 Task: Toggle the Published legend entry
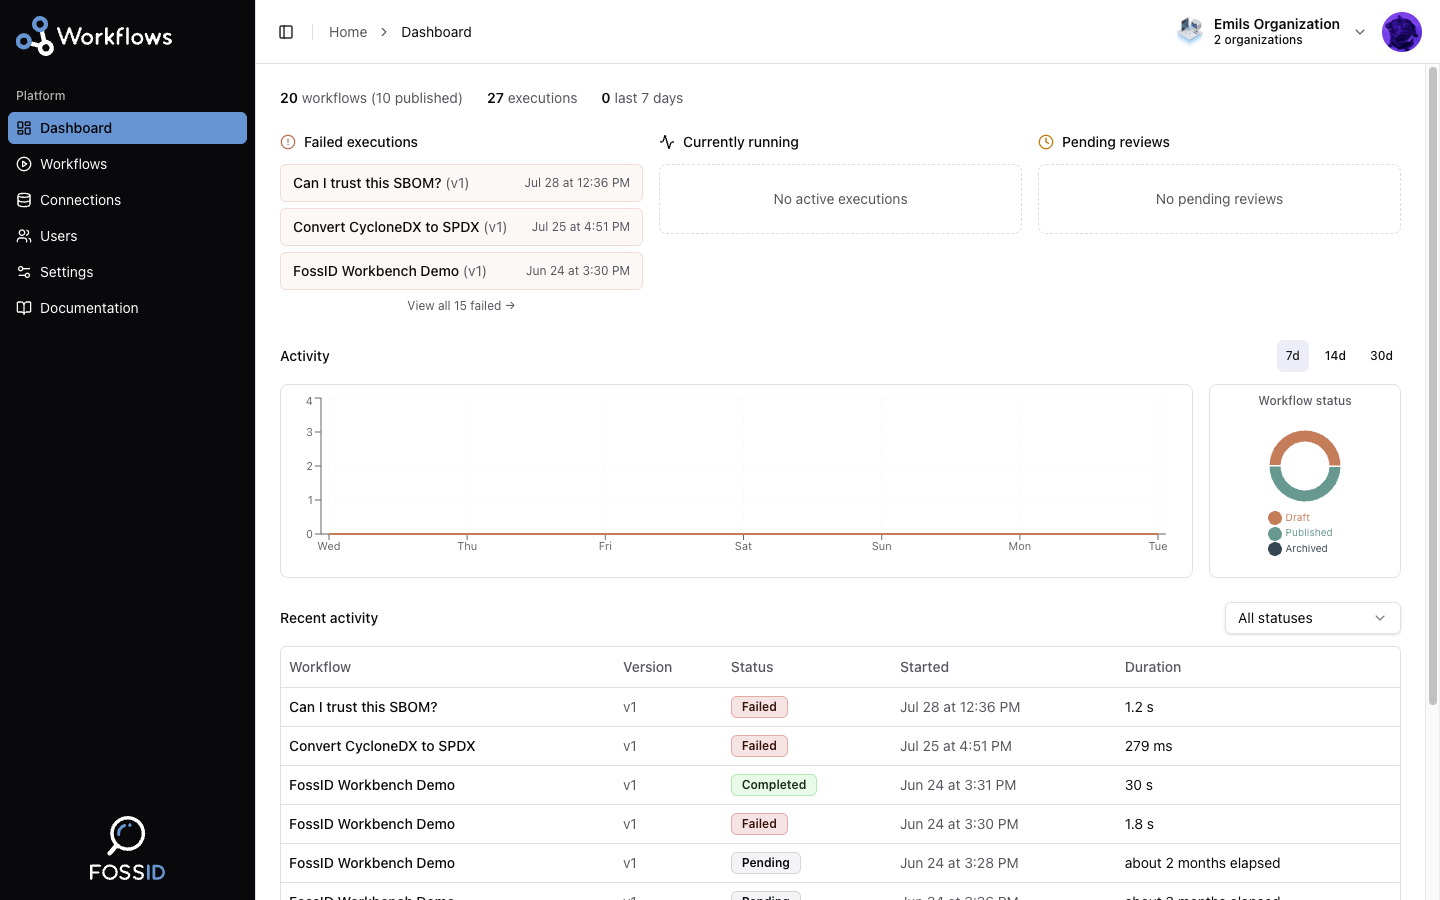point(1300,533)
